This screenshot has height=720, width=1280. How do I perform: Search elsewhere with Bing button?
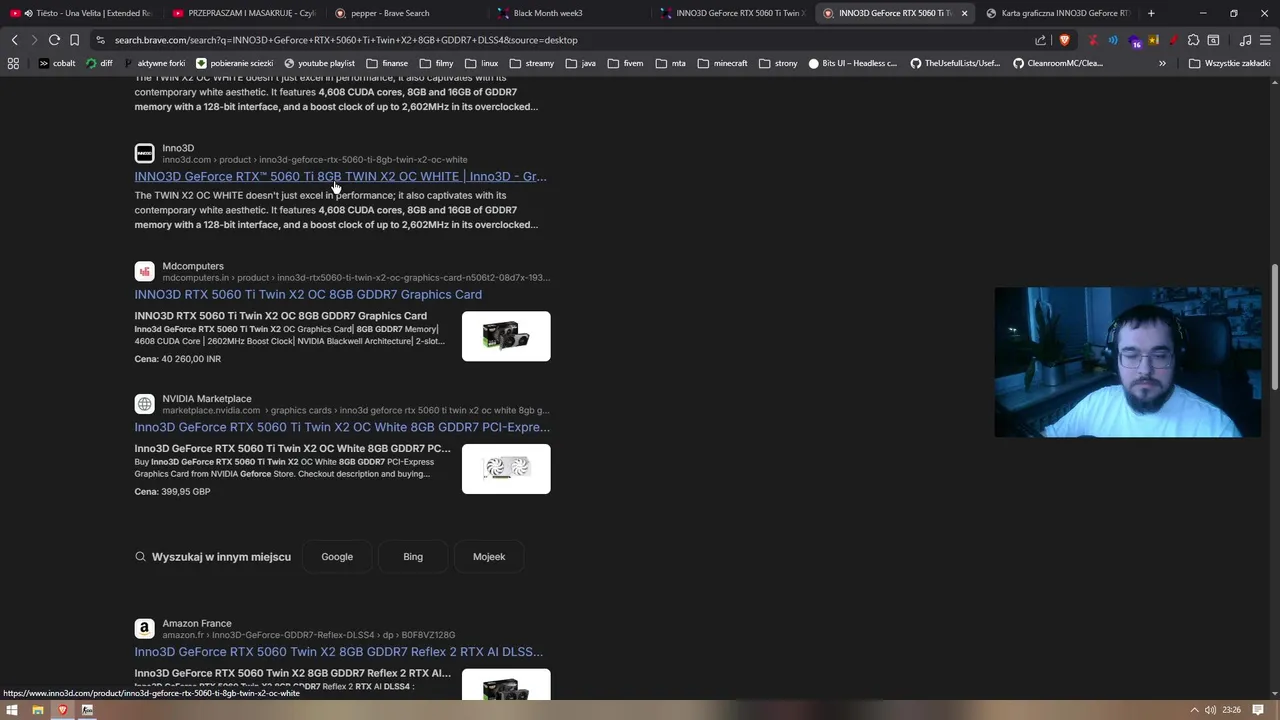pyautogui.click(x=413, y=557)
